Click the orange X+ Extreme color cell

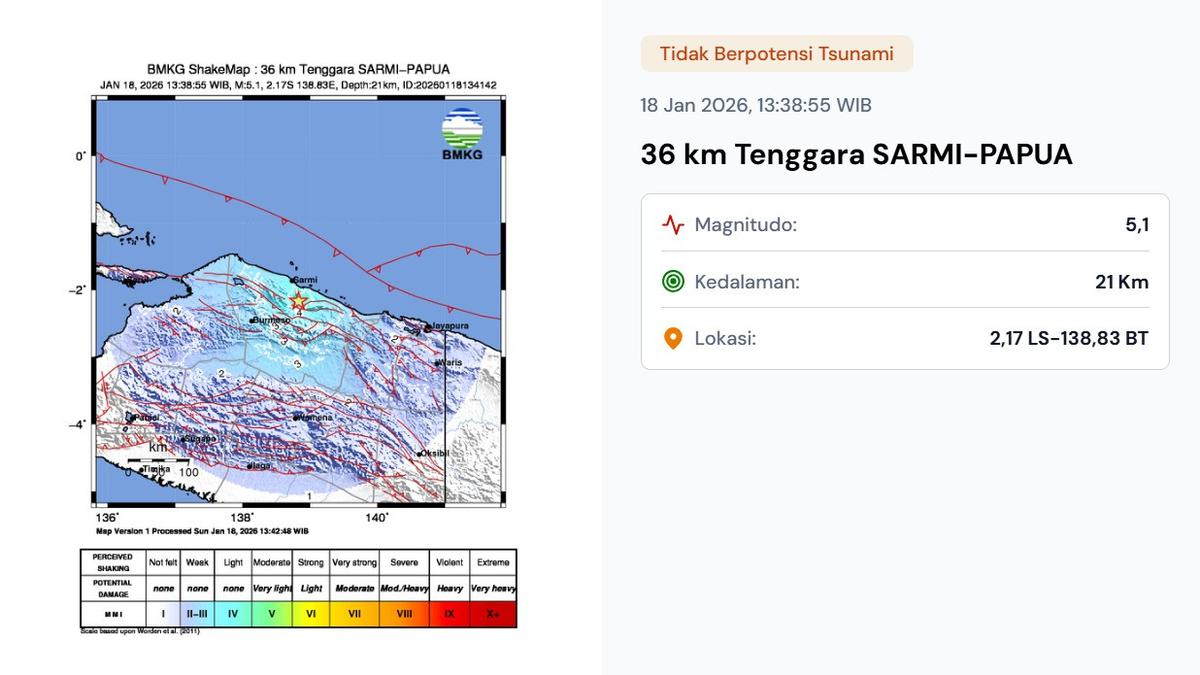491,614
